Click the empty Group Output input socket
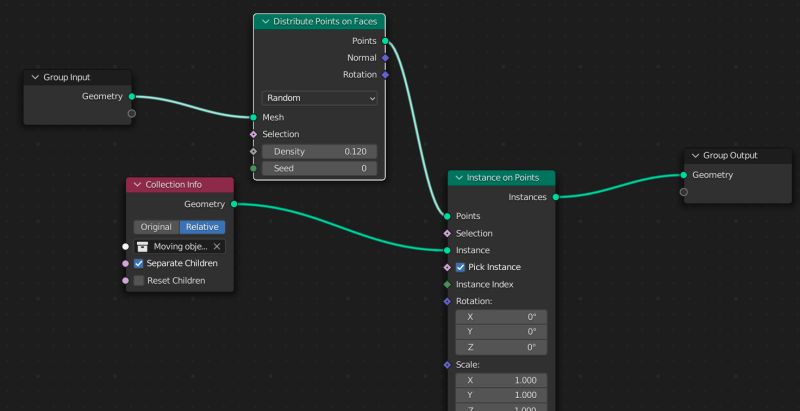This screenshot has height=411, width=800. point(684,192)
